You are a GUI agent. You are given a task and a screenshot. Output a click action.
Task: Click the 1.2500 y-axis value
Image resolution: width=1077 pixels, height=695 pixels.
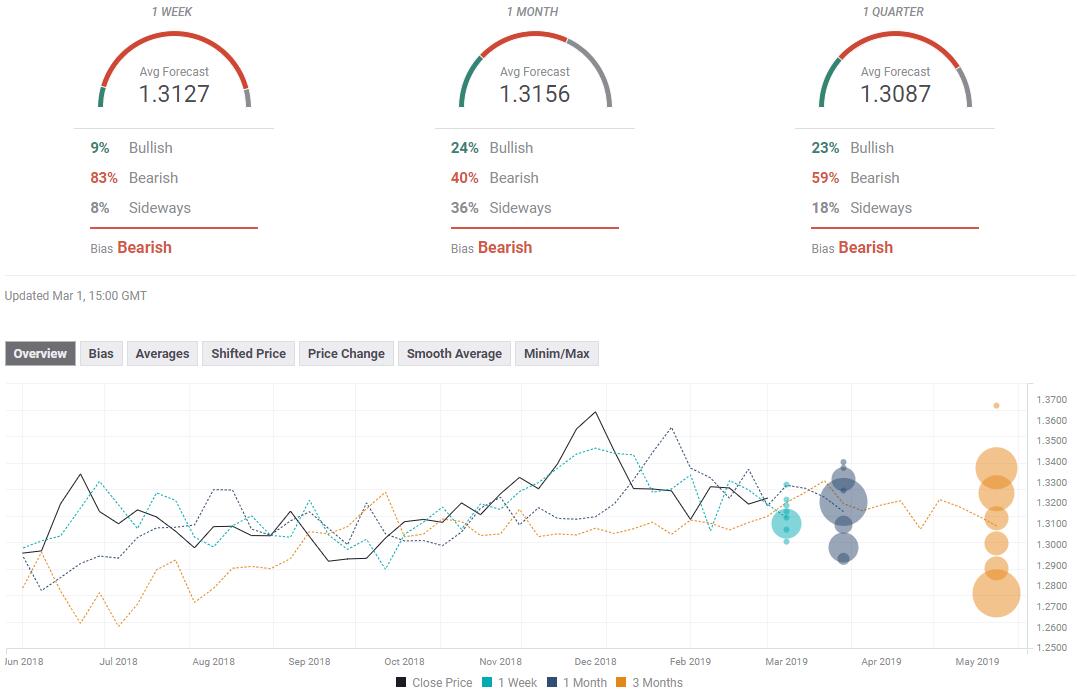[x=1052, y=648]
